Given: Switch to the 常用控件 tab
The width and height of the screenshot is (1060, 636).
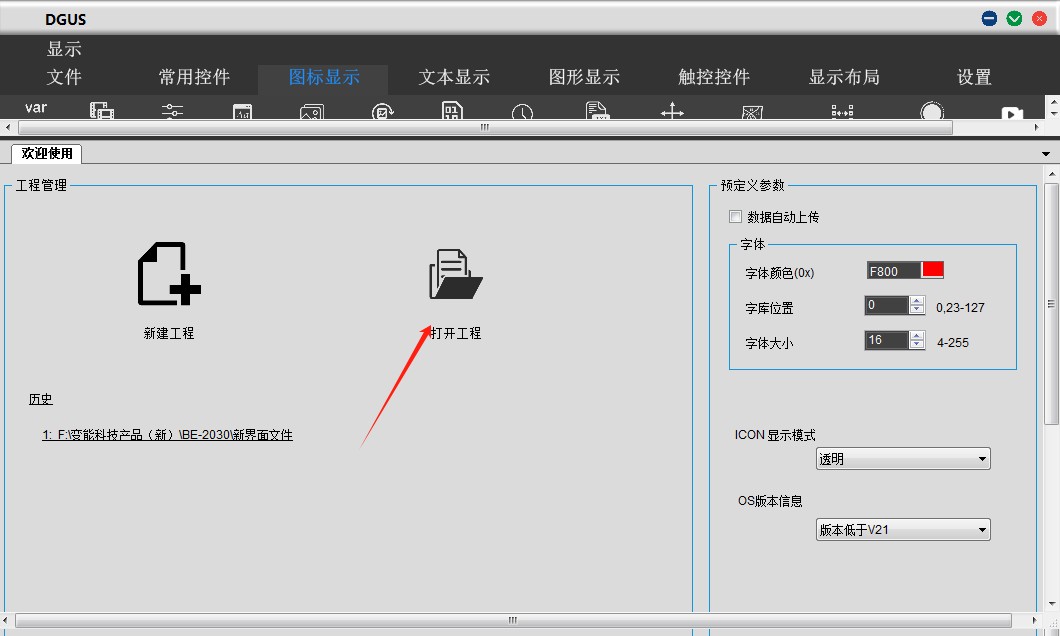Looking at the screenshot, I should click(194, 77).
